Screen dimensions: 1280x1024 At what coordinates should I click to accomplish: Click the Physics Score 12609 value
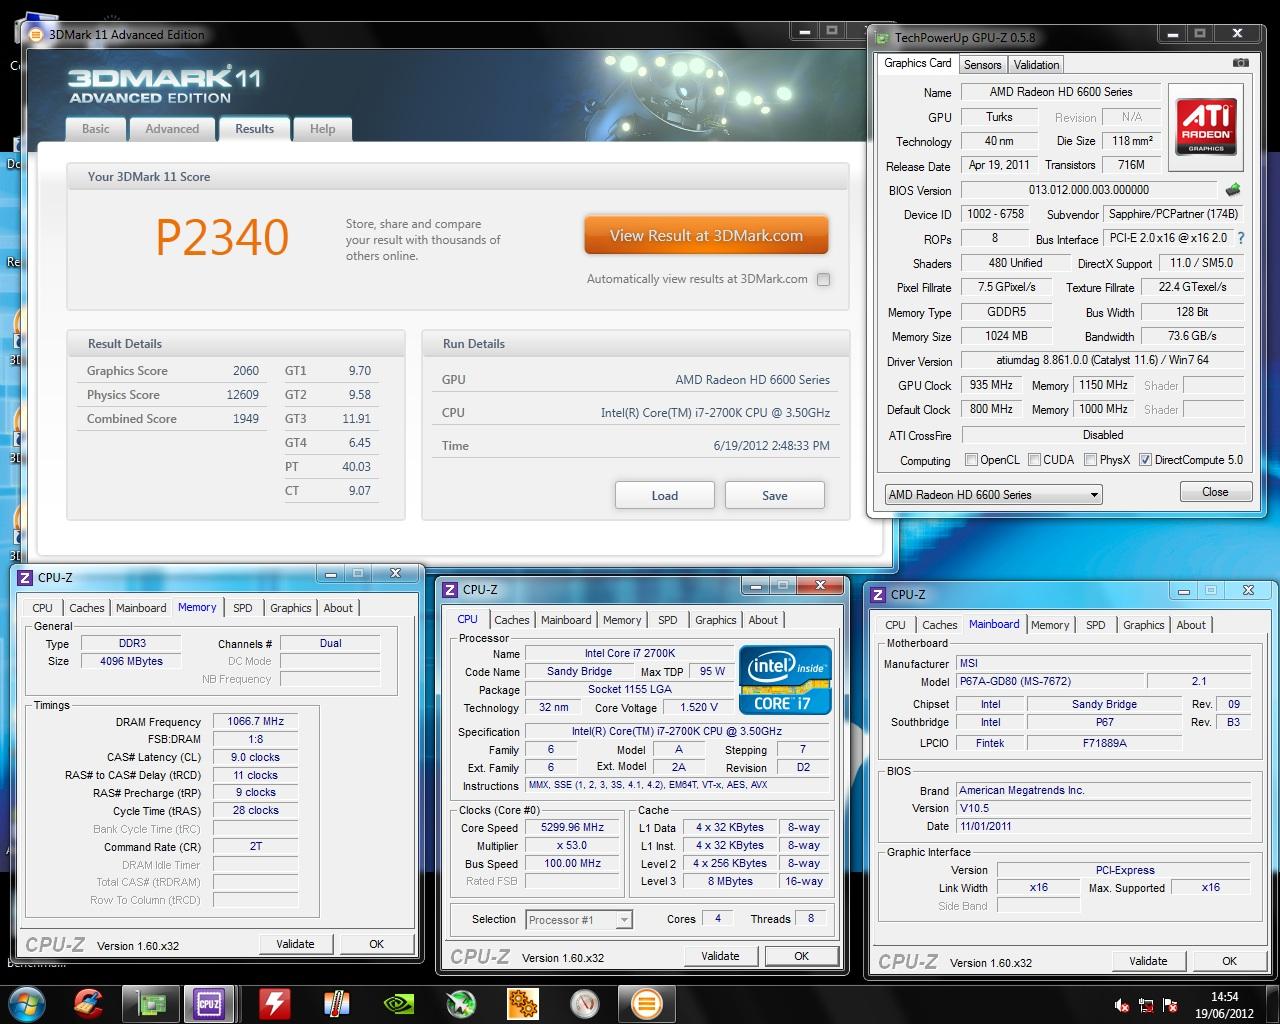click(x=243, y=395)
